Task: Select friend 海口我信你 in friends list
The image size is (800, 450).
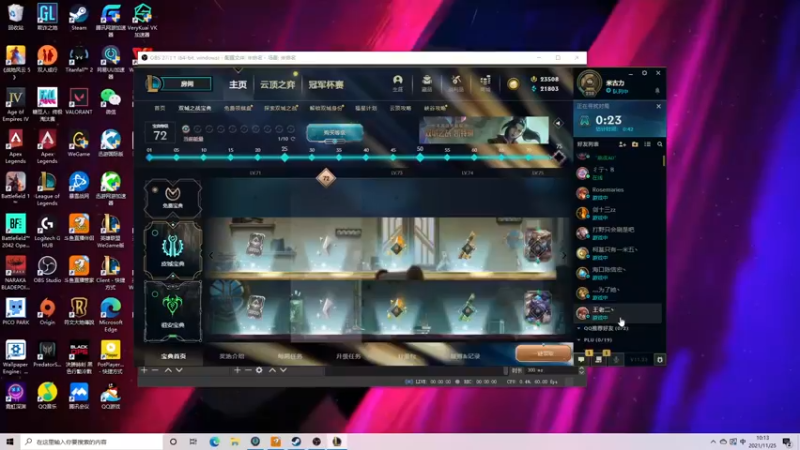Action: (618, 273)
